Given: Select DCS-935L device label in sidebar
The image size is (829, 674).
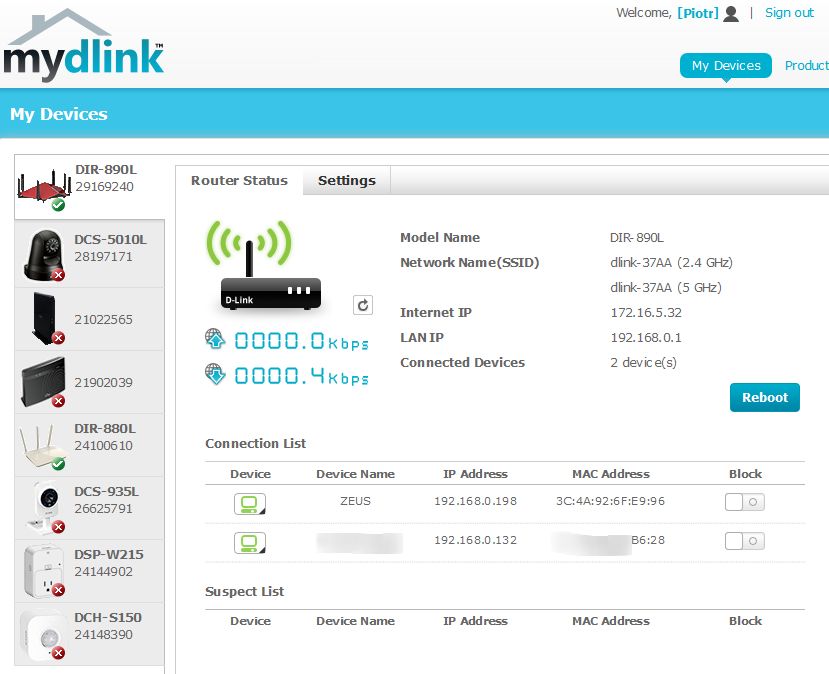Looking at the screenshot, I should (x=106, y=492).
